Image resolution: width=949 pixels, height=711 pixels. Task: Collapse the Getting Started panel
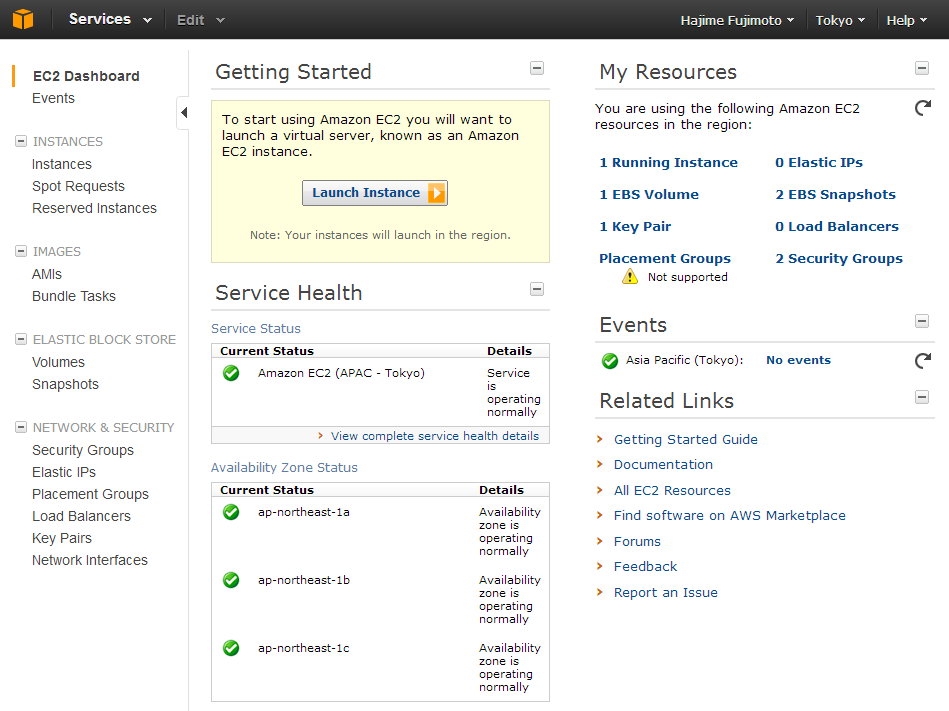click(537, 68)
